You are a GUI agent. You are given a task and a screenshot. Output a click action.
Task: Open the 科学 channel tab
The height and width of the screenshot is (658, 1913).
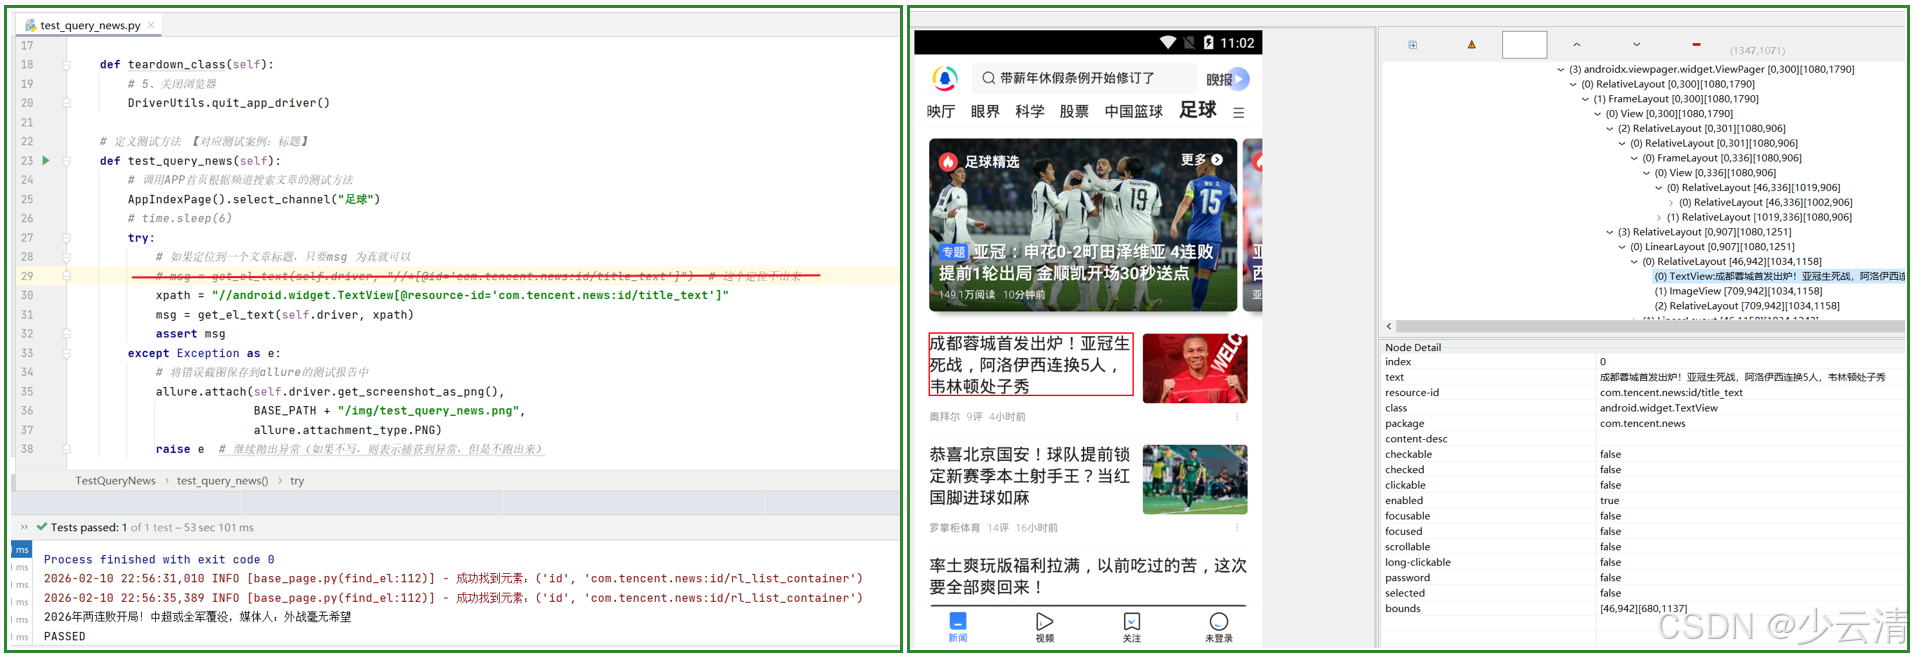click(1029, 111)
